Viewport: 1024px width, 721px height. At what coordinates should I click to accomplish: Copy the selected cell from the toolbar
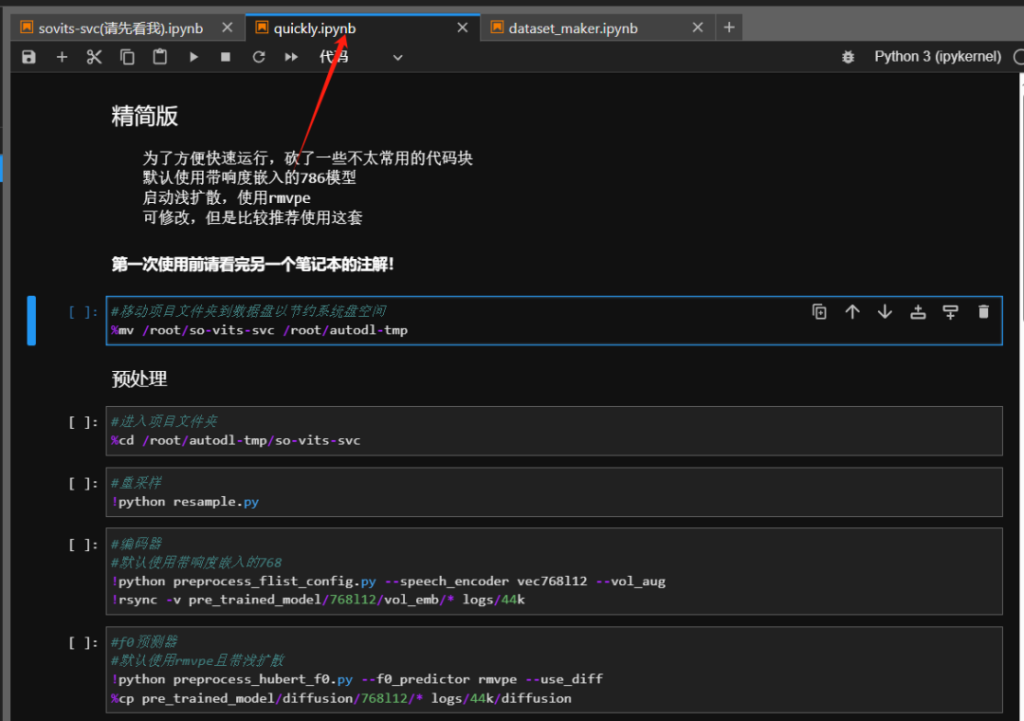127,57
